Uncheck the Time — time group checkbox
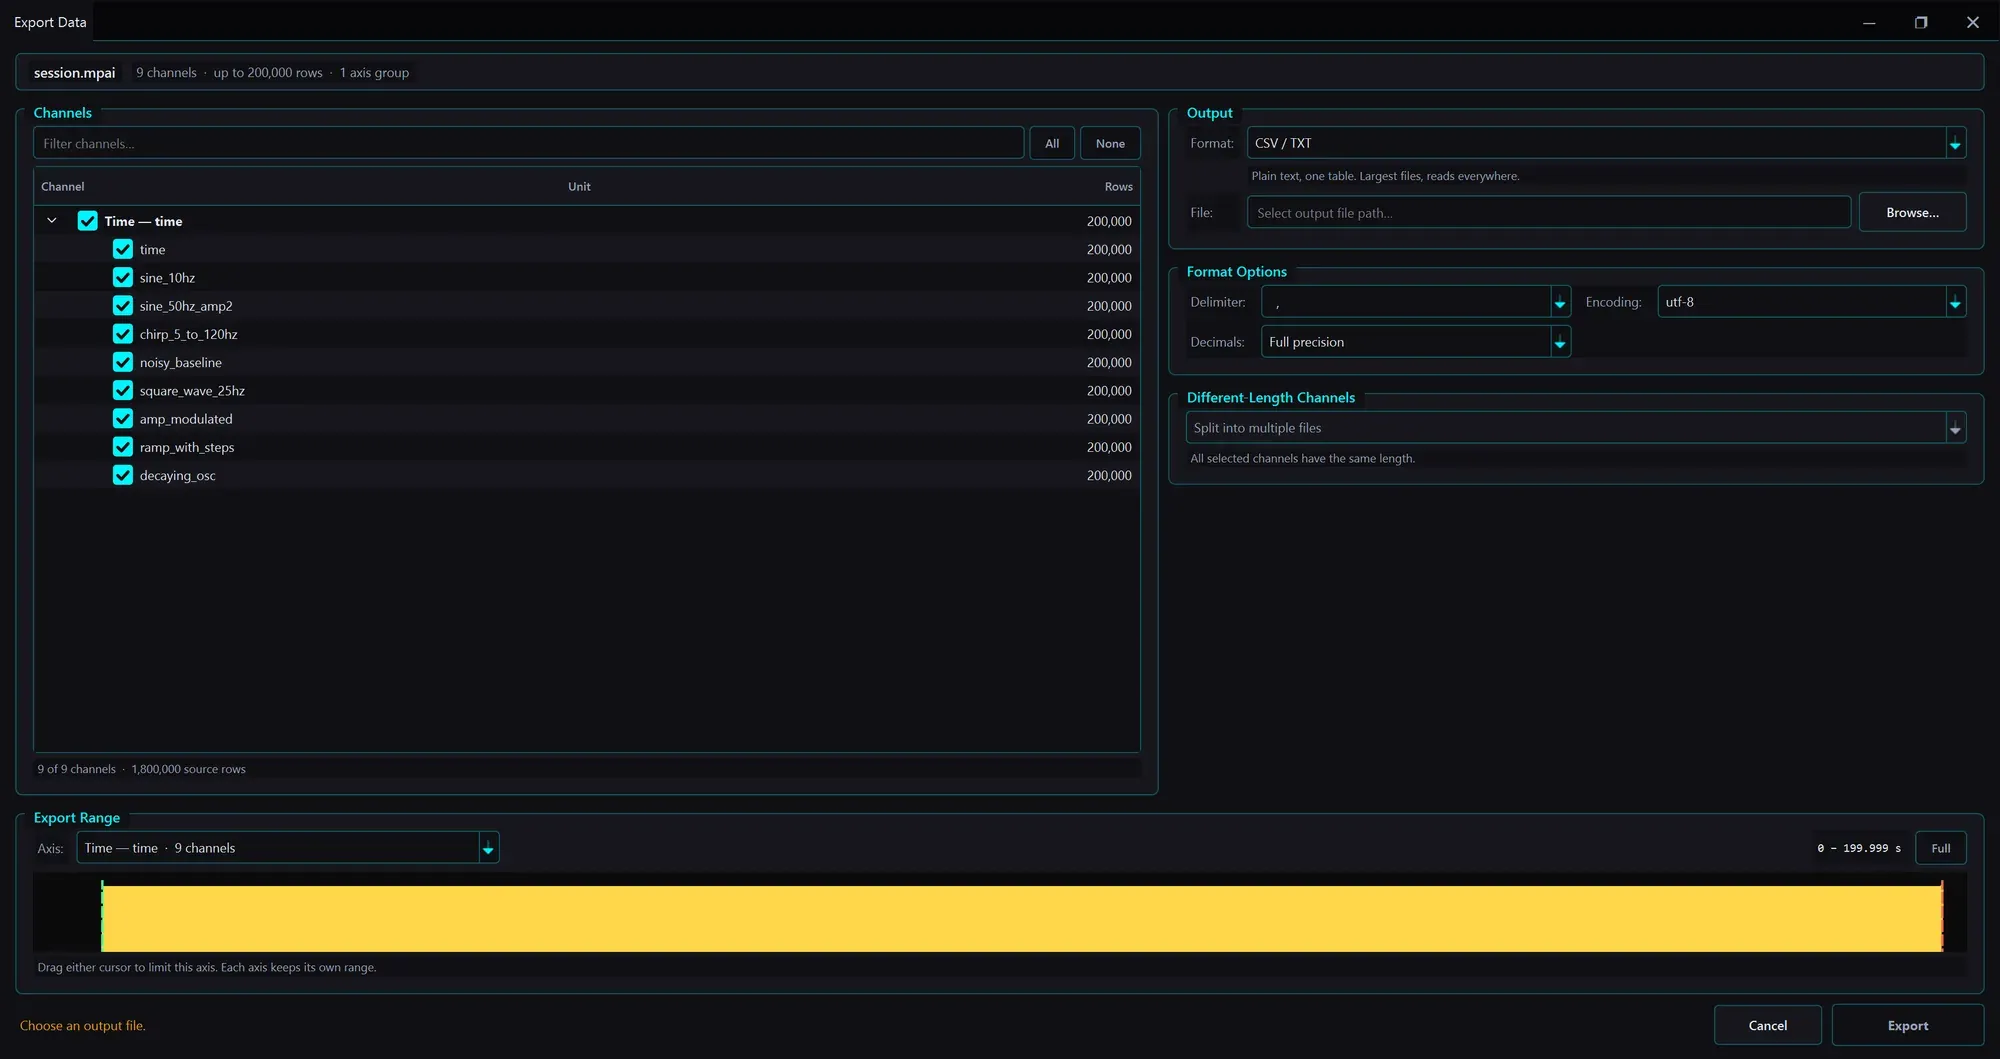Screen dimensions: 2000x1059 coord(88,221)
